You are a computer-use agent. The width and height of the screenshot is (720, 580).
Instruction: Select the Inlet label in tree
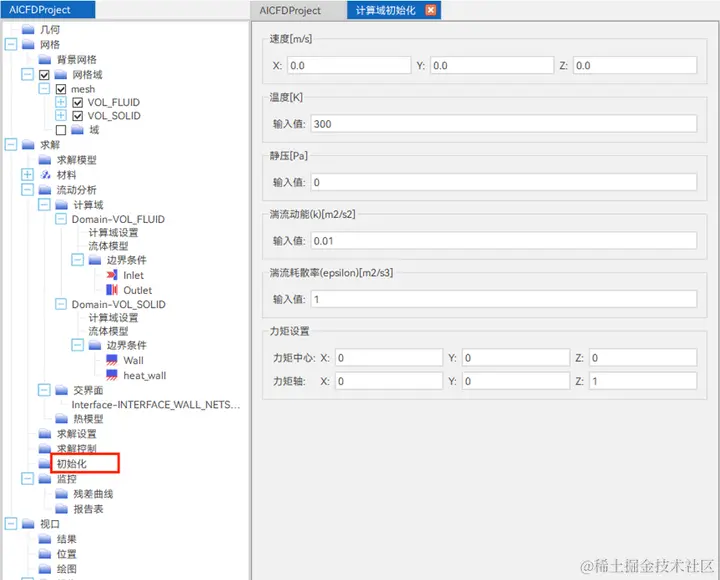[133, 275]
